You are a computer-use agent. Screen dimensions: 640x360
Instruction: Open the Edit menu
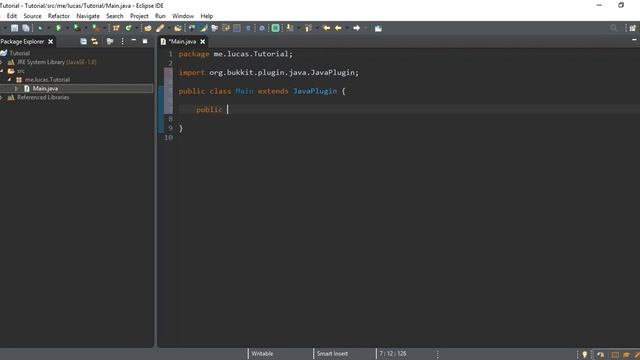pyautogui.click(x=12, y=16)
